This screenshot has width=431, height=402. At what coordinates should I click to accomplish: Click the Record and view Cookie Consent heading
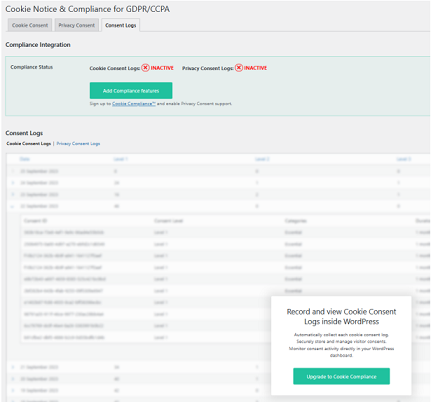point(341,316)
